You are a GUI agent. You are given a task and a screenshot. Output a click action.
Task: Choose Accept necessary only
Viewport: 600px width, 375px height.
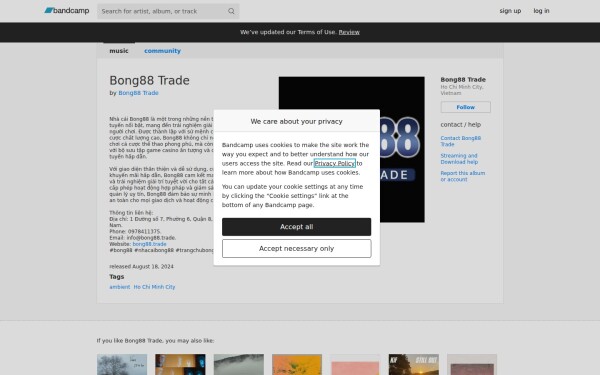tap(297, 249)
